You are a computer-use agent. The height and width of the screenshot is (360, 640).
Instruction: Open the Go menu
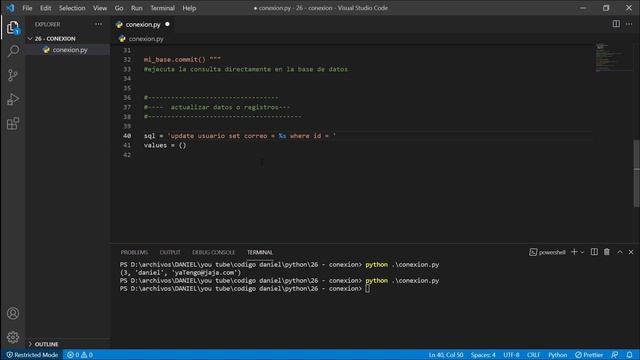tap(119, 8)
